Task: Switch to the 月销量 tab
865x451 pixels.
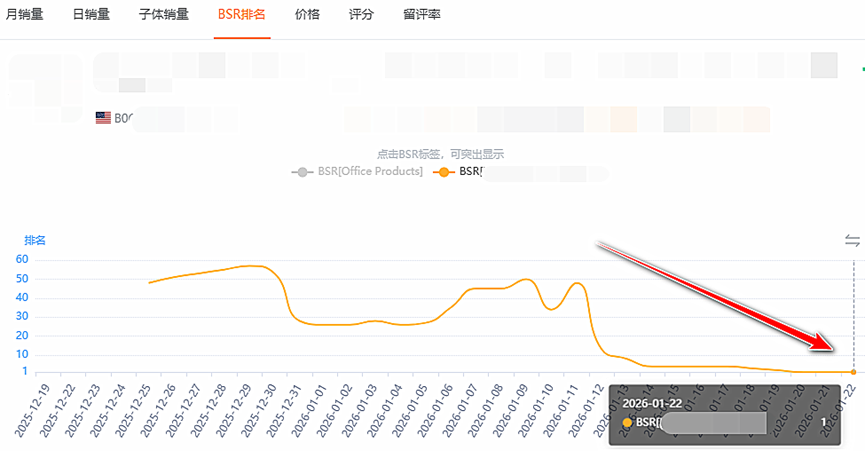Action: pos(24,15)
